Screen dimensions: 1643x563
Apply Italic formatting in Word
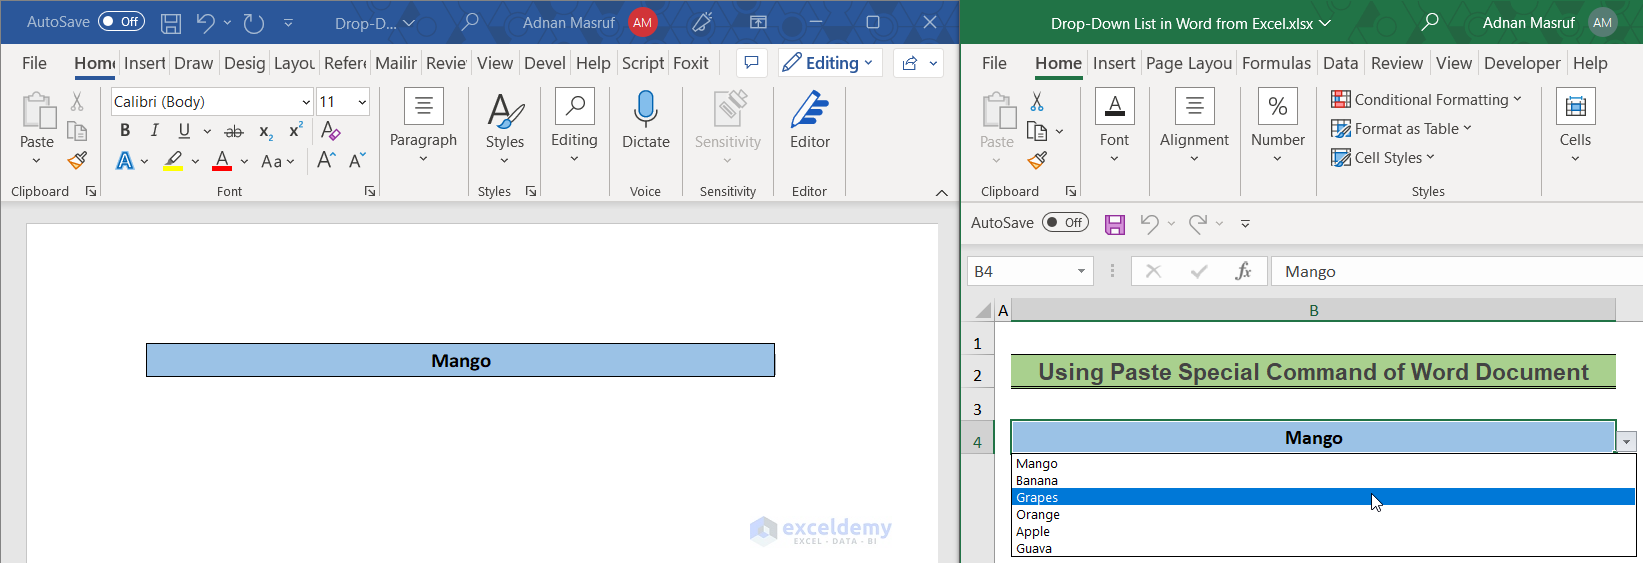[x=154, y=130]
